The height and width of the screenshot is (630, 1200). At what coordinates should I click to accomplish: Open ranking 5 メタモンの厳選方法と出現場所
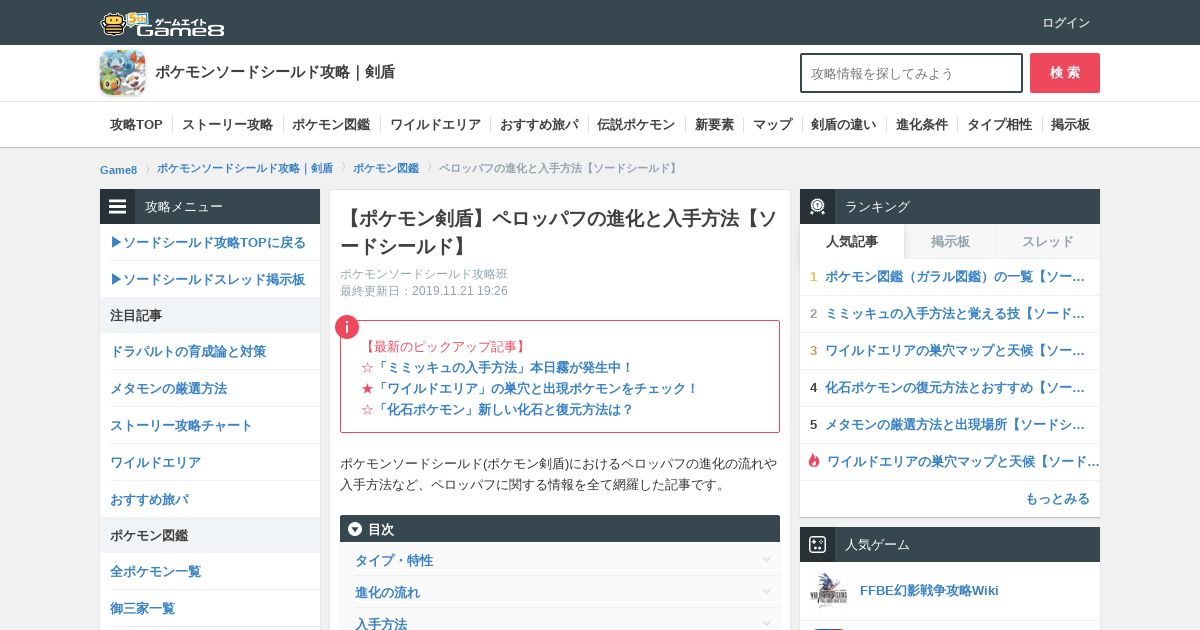(955, 424)
